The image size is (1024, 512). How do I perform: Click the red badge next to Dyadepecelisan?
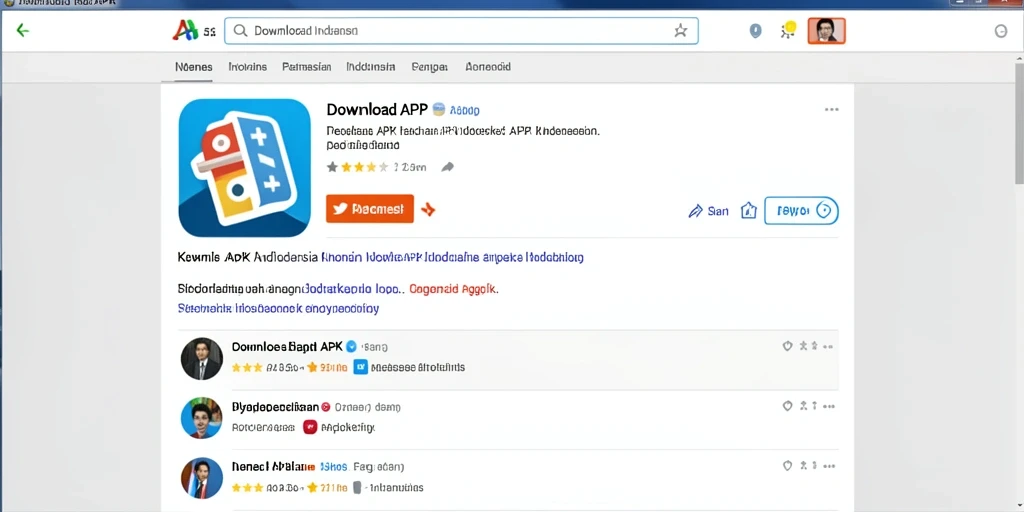coord(326,407)
